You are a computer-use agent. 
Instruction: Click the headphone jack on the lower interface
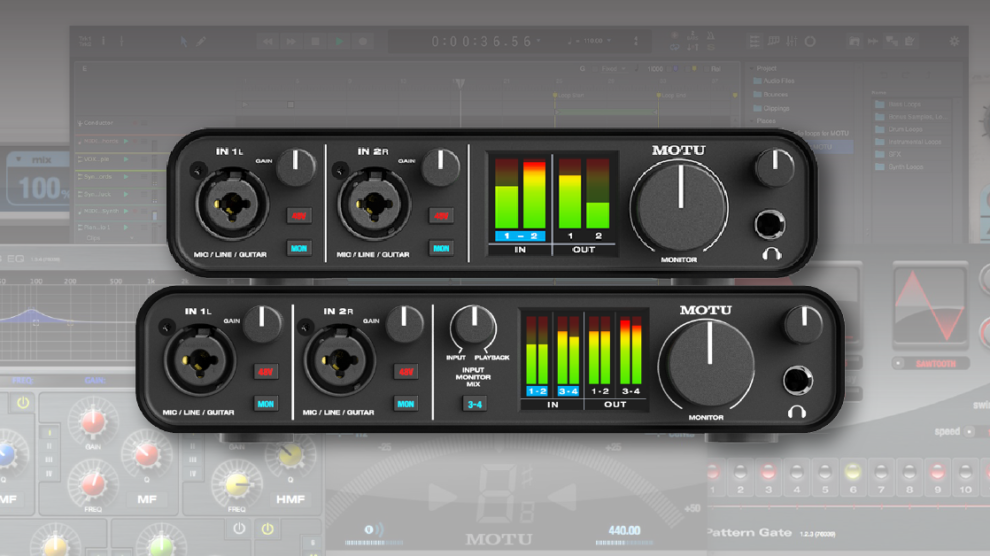coord(798,379)
